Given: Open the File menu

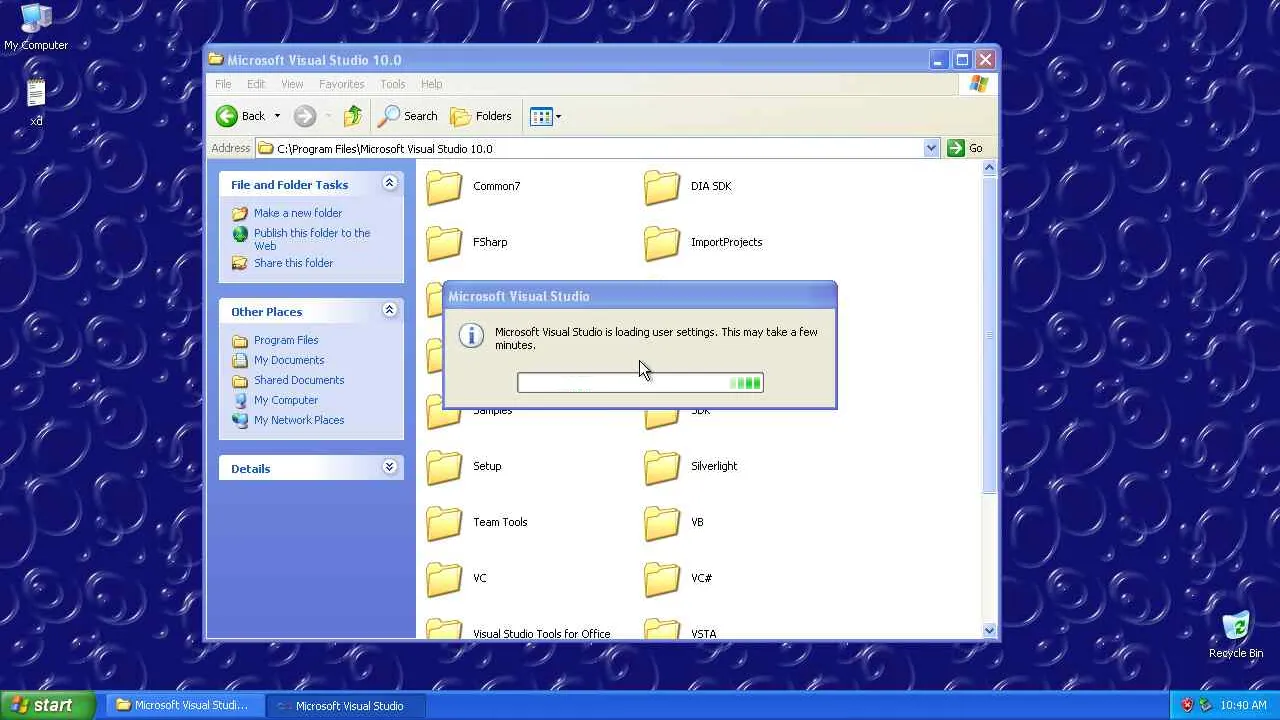Looking at the screenshot, I should pyautogui.click(x=223, y=84).
